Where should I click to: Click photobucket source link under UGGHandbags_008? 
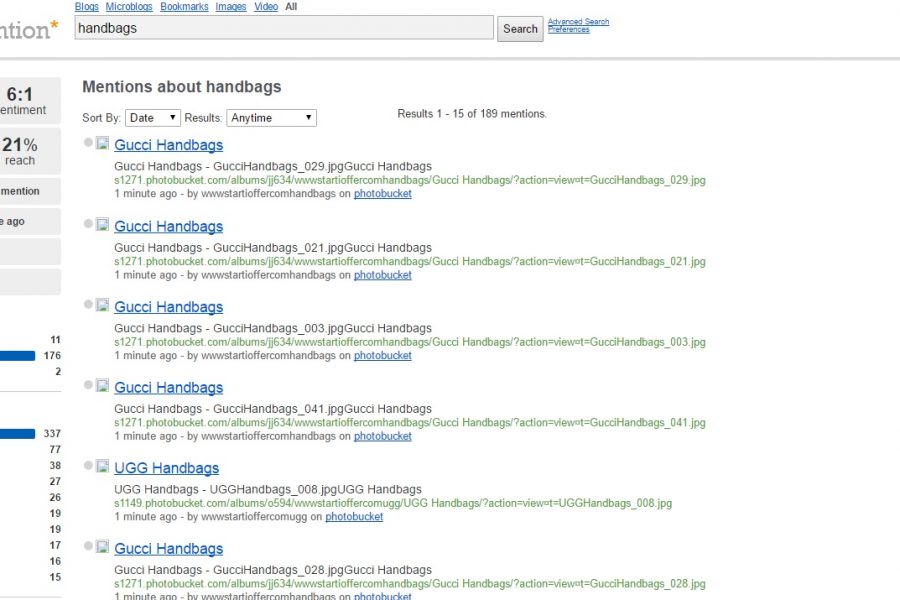354,517
